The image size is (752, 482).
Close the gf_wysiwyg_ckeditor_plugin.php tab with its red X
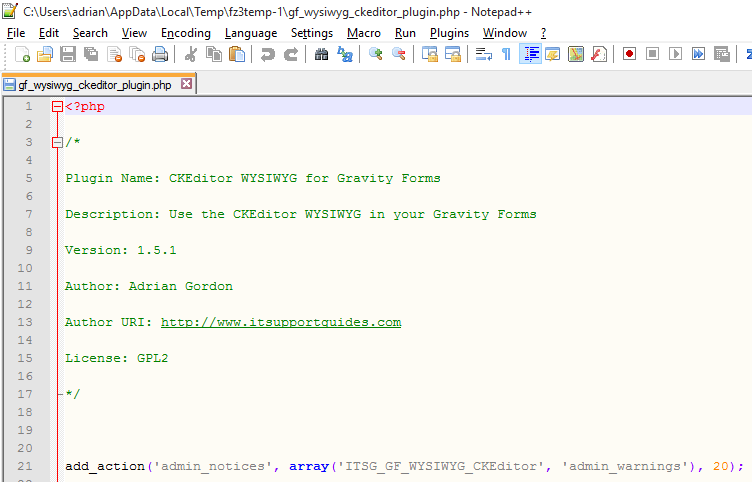[187, 84]
